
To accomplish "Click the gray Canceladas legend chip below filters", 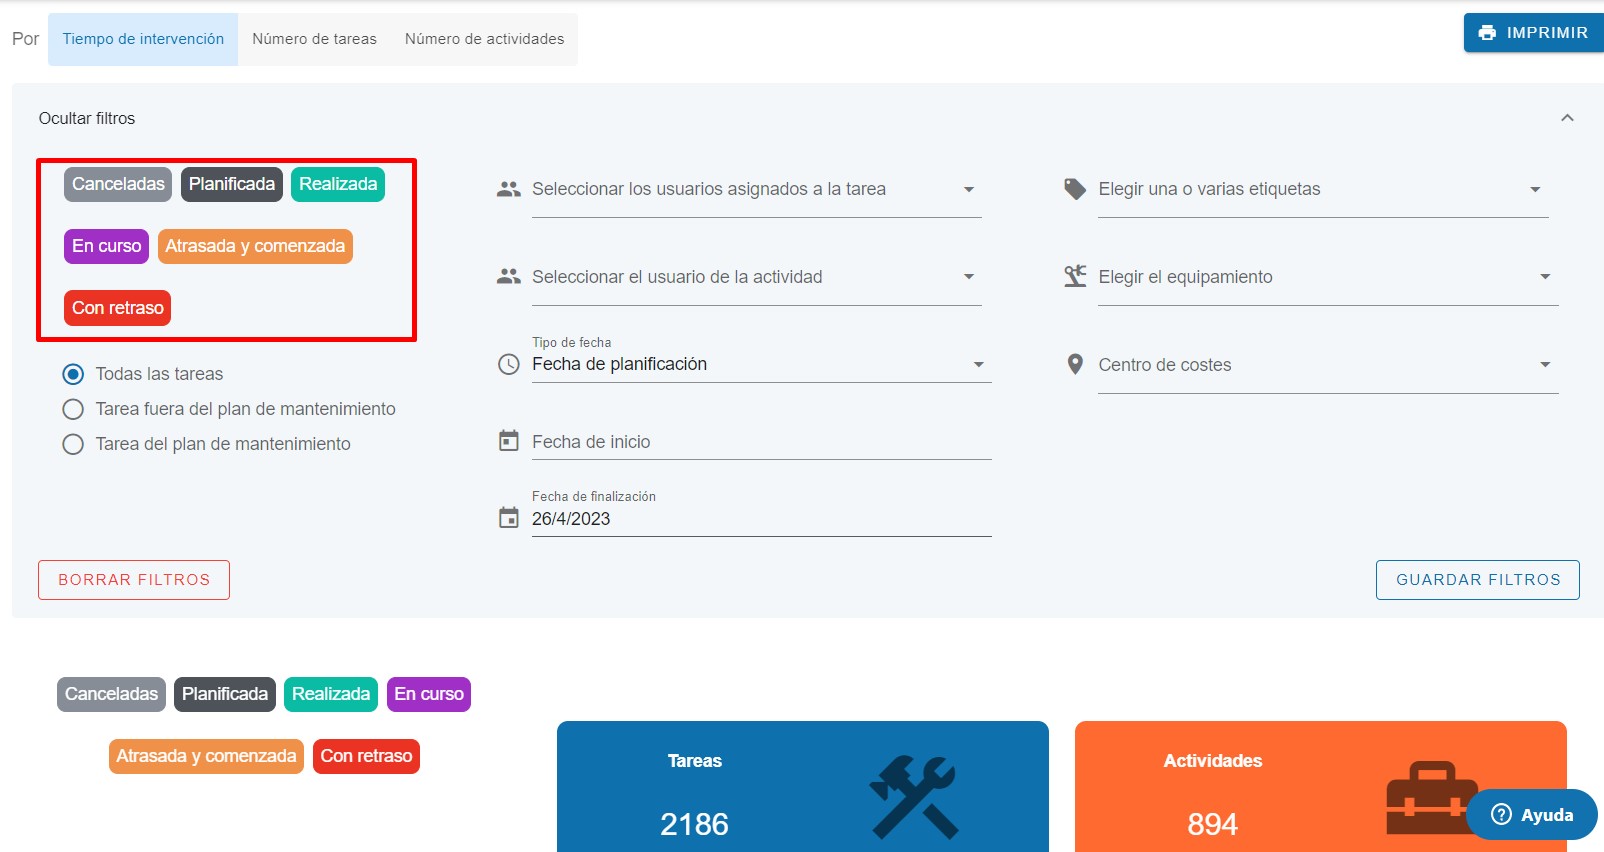I will (111, 694).
